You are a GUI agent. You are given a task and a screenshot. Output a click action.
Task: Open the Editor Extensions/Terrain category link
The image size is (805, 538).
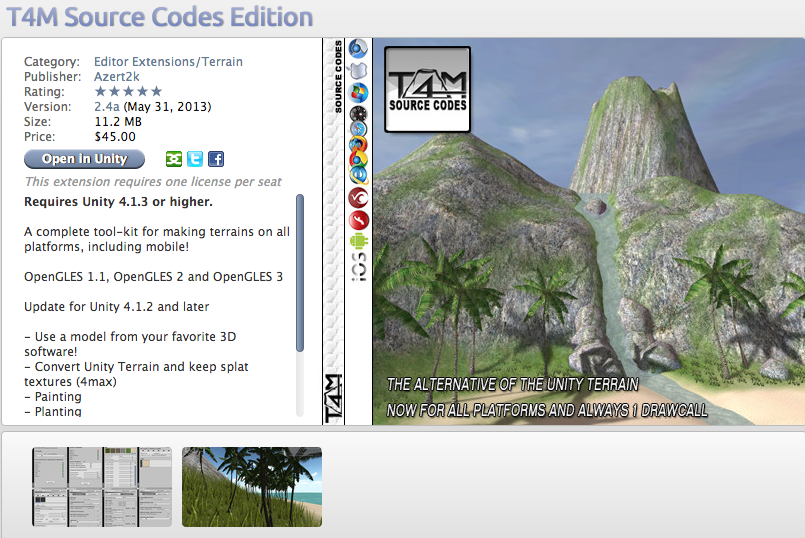[x=168, y=62]
